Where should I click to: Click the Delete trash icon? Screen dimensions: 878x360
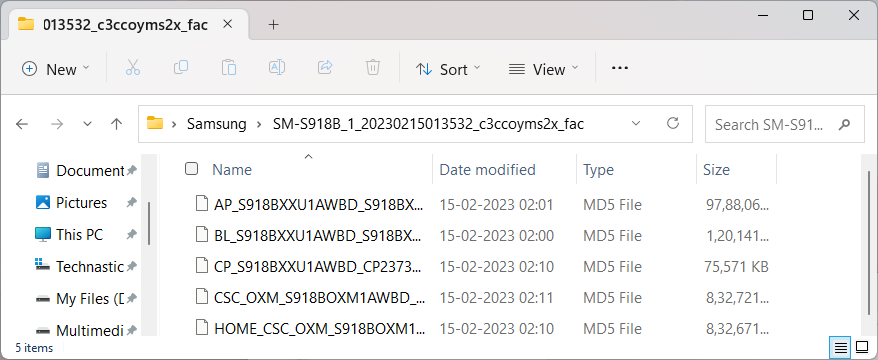coord(373,68)
